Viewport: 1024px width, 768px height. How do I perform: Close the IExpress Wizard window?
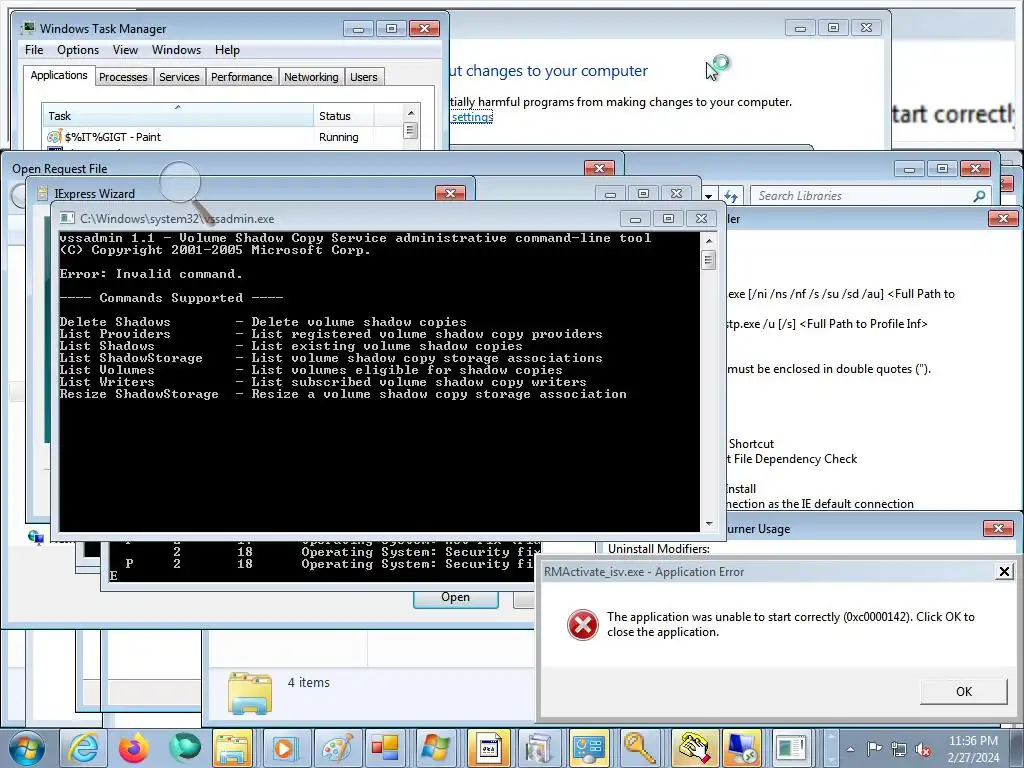450,193
